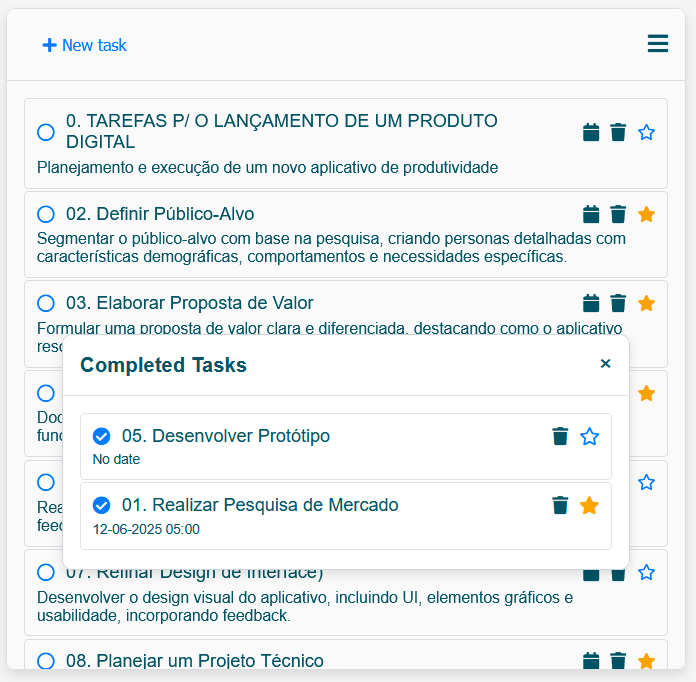The width and height of the screenshot is (696, 682).
Task: Click the Segmentar o público-alvo description
Action: coord(331,247)
